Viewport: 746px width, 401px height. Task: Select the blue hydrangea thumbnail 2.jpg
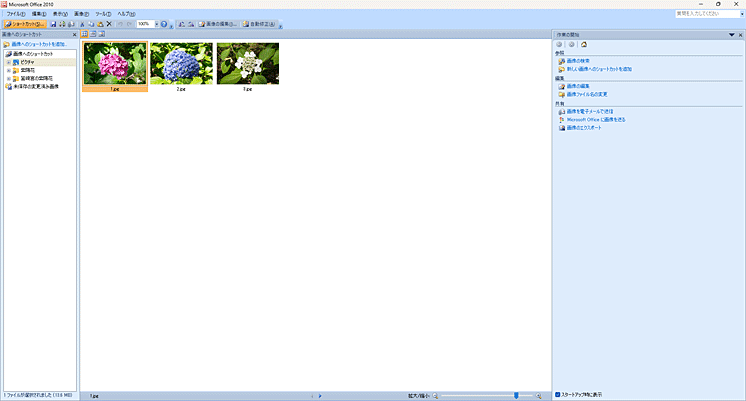tap(181, 63)
